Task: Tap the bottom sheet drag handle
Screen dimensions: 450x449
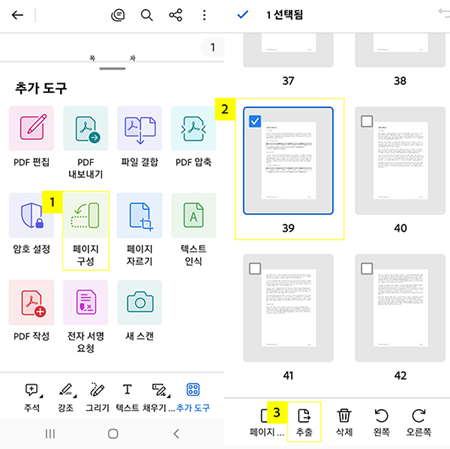Action: [112, 69]
